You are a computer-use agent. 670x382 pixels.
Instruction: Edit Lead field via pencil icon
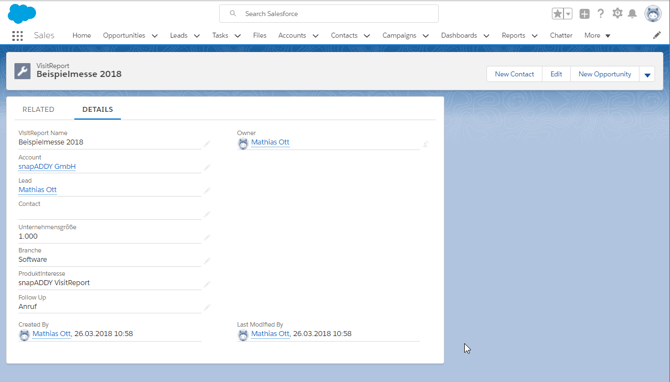click(x=207, y=191)
